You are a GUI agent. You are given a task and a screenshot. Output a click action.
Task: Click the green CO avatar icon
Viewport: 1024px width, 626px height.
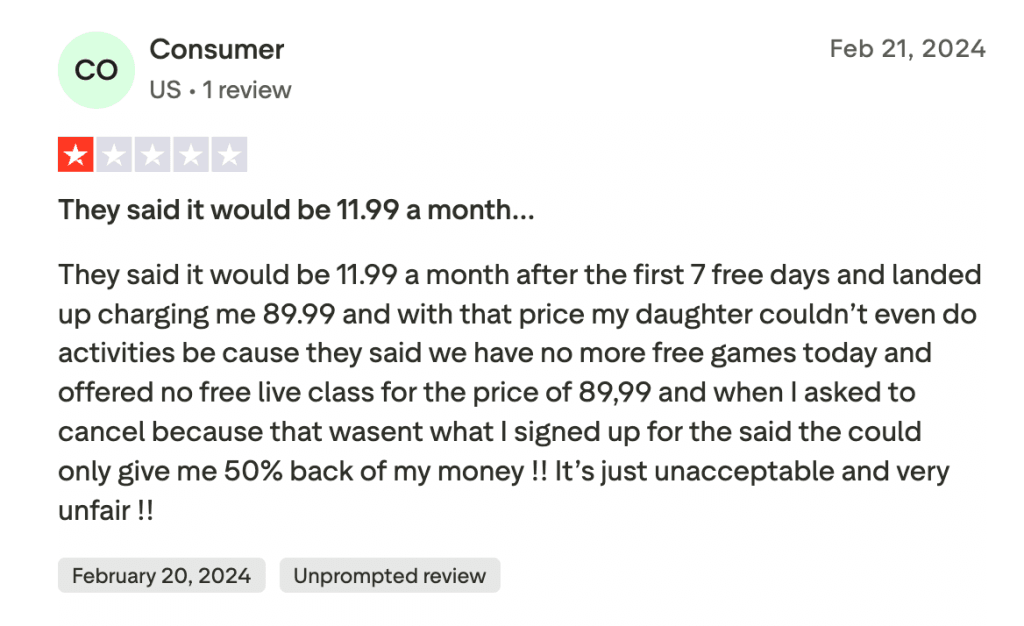pyautogui.click(x=96, y=70)
